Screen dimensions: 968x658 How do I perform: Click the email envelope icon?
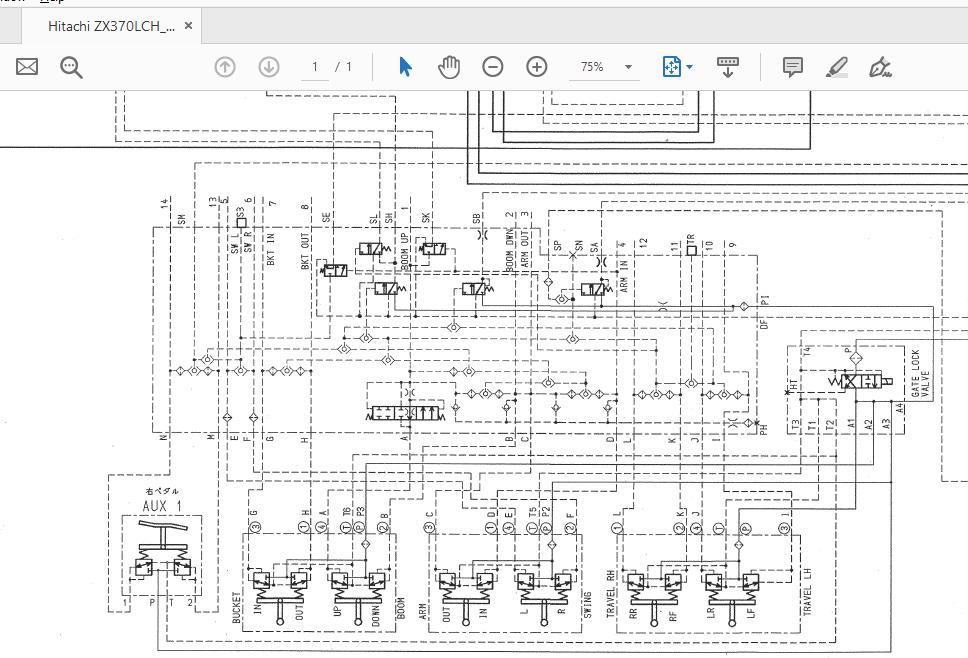point(27,67)
